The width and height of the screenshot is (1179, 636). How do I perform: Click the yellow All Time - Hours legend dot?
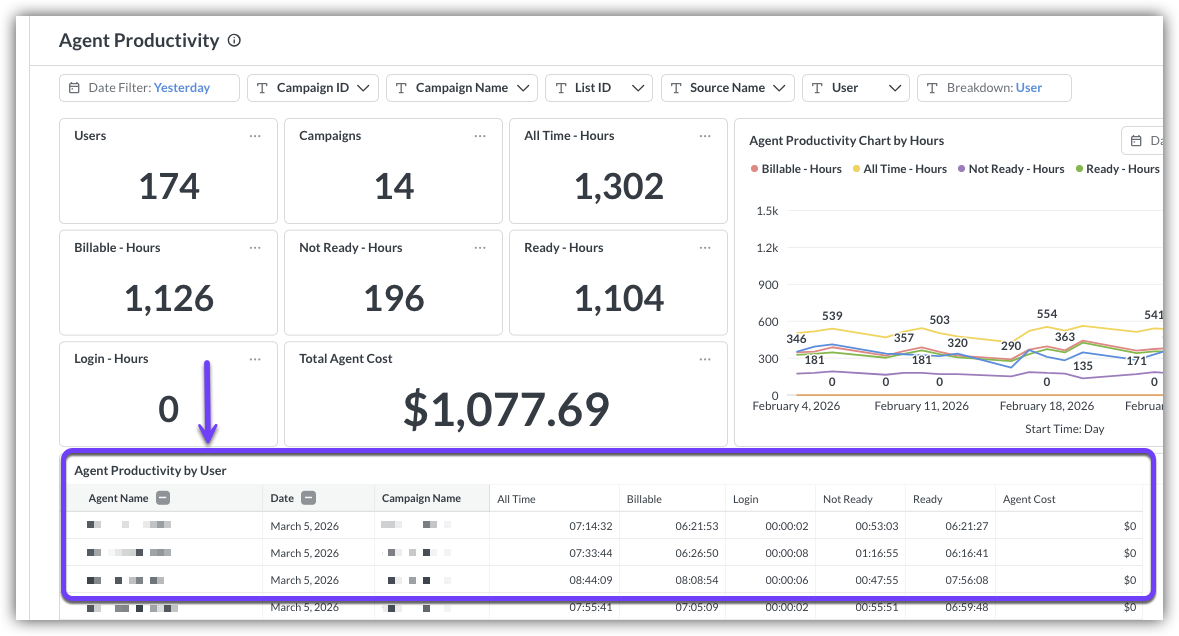tap(856, 169)
